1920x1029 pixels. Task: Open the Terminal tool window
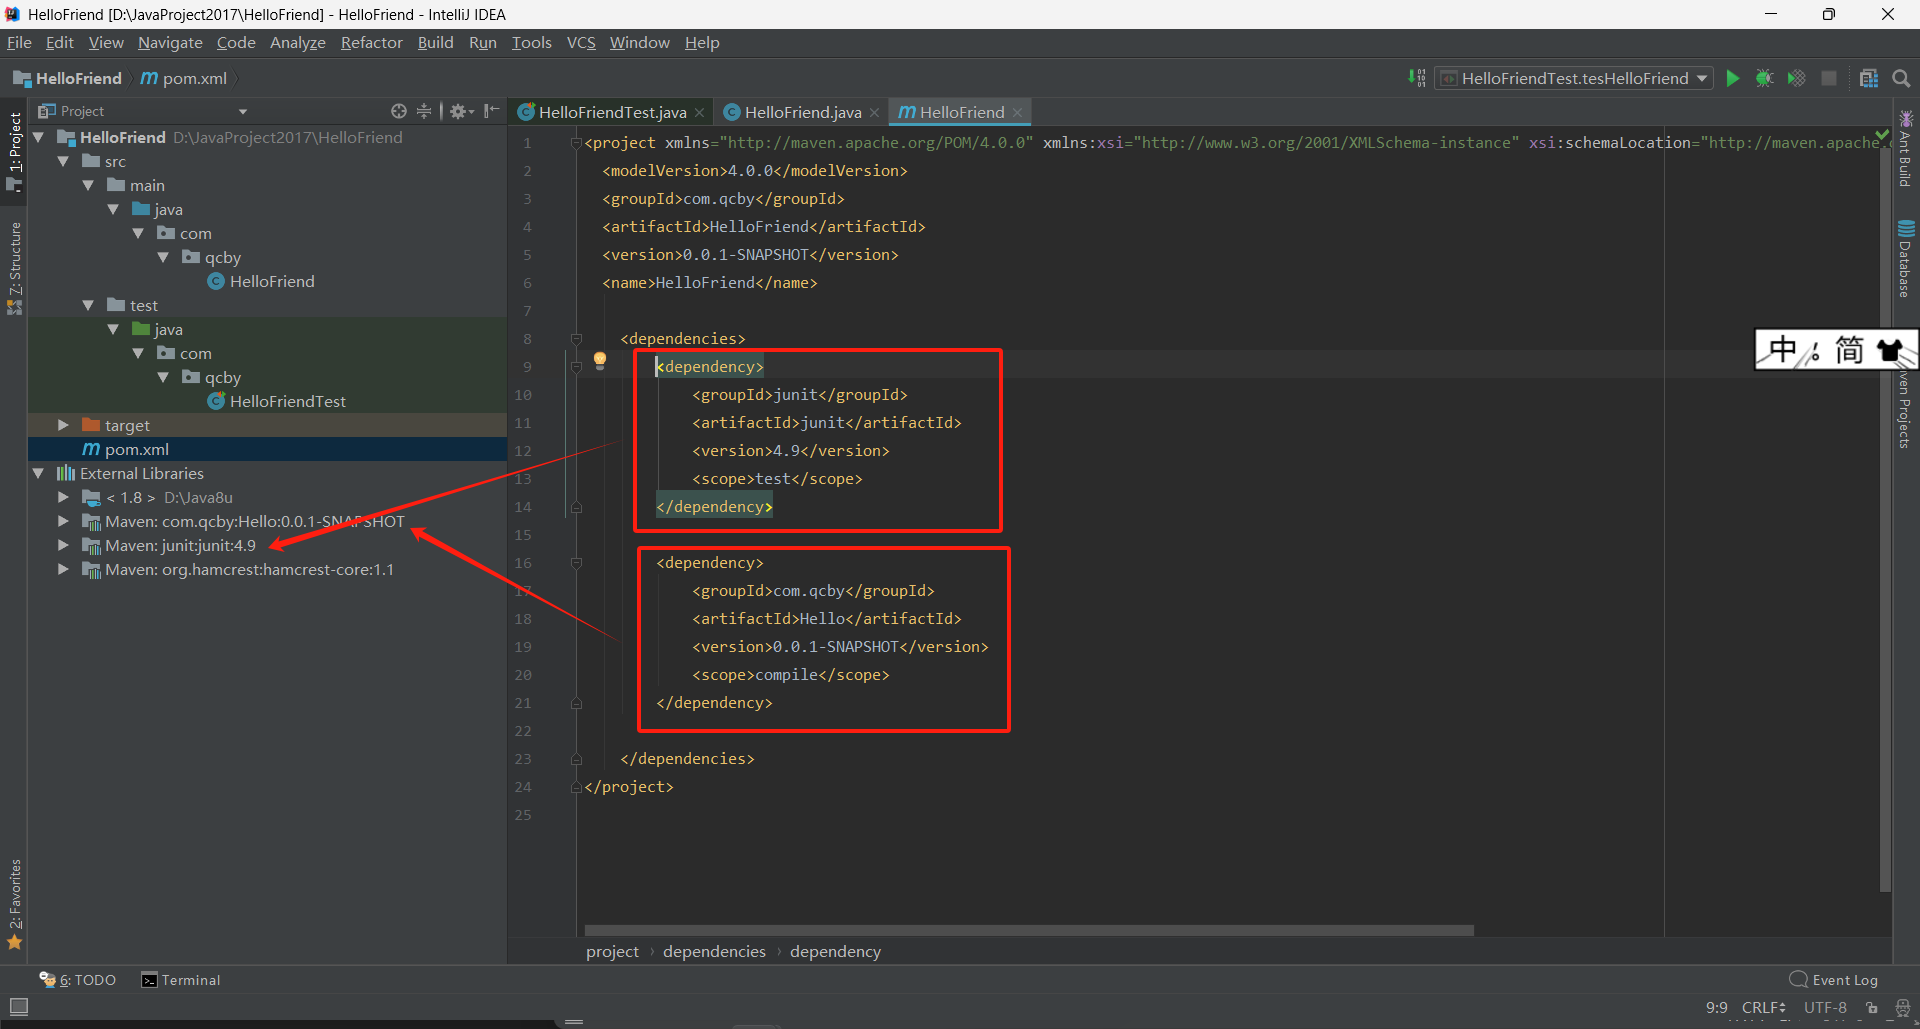click(181, 980)
